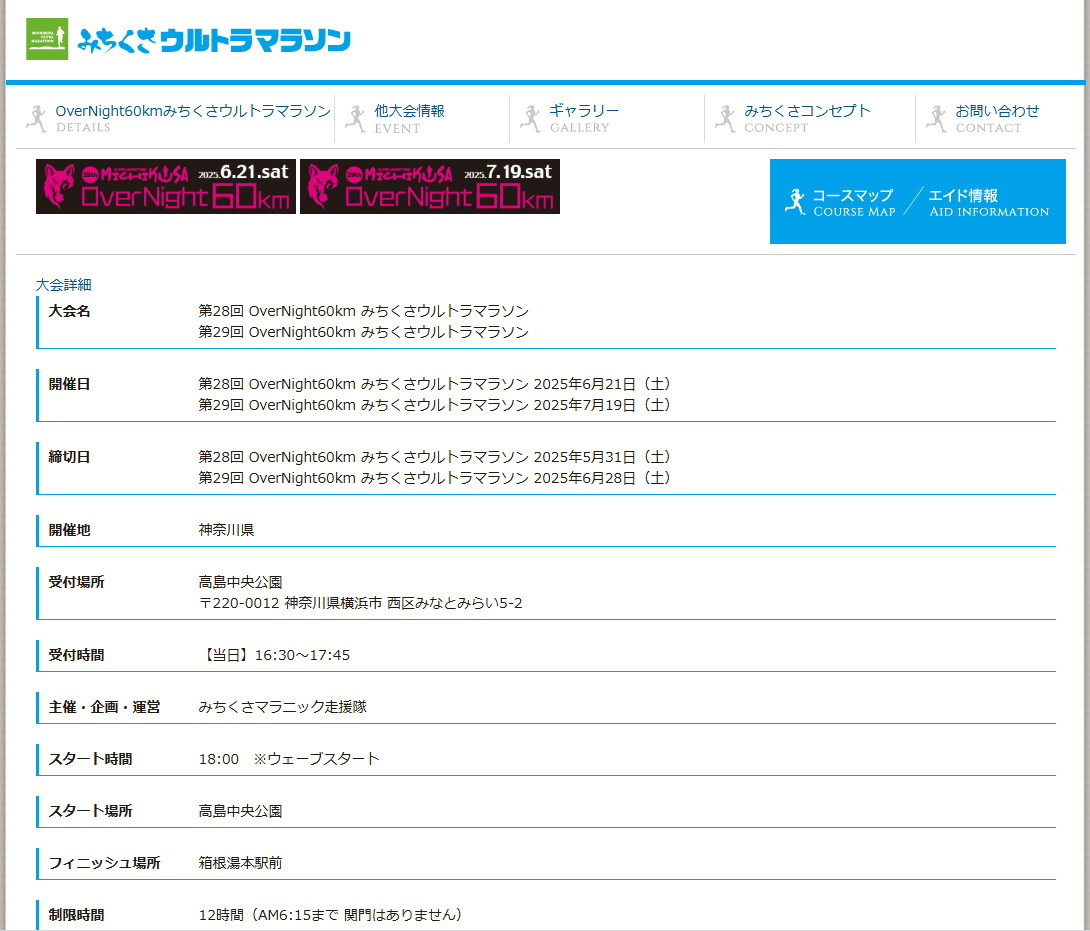1090x931 pixels.
Task: Click the 2025年6月21日 event date line
Action: point(434,384)
